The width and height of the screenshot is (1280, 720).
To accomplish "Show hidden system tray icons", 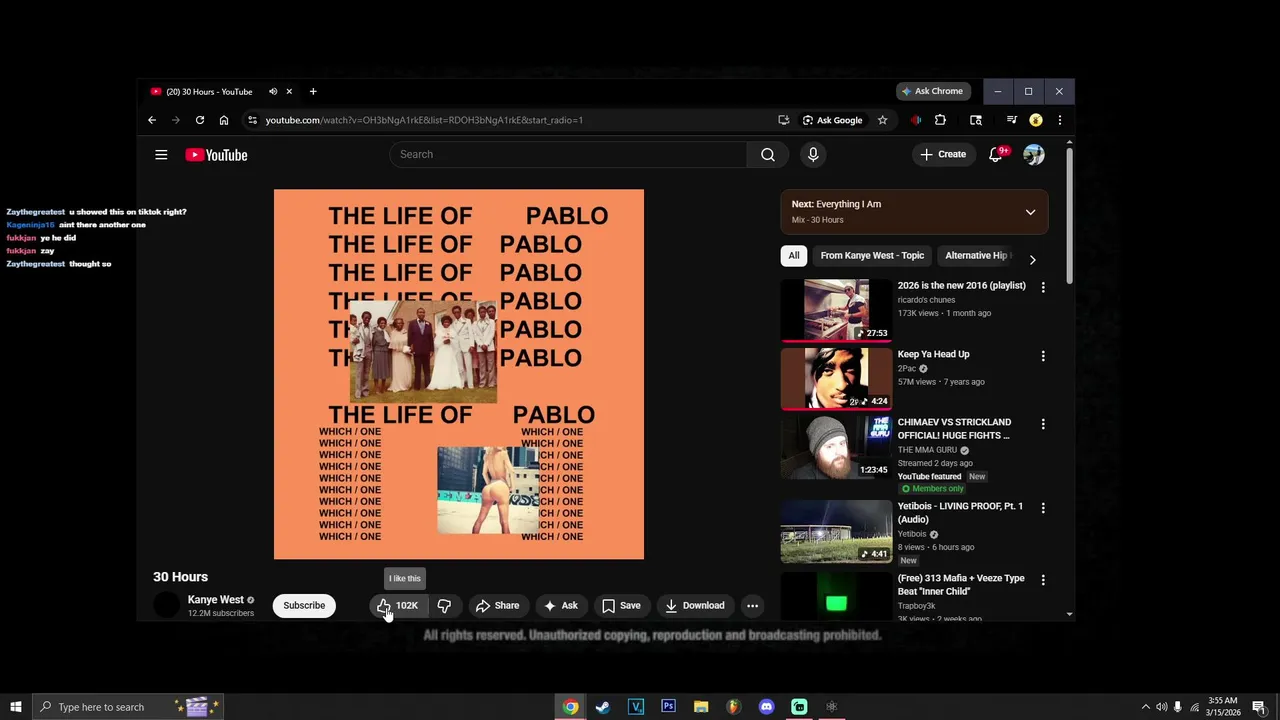I will 1146,707.
